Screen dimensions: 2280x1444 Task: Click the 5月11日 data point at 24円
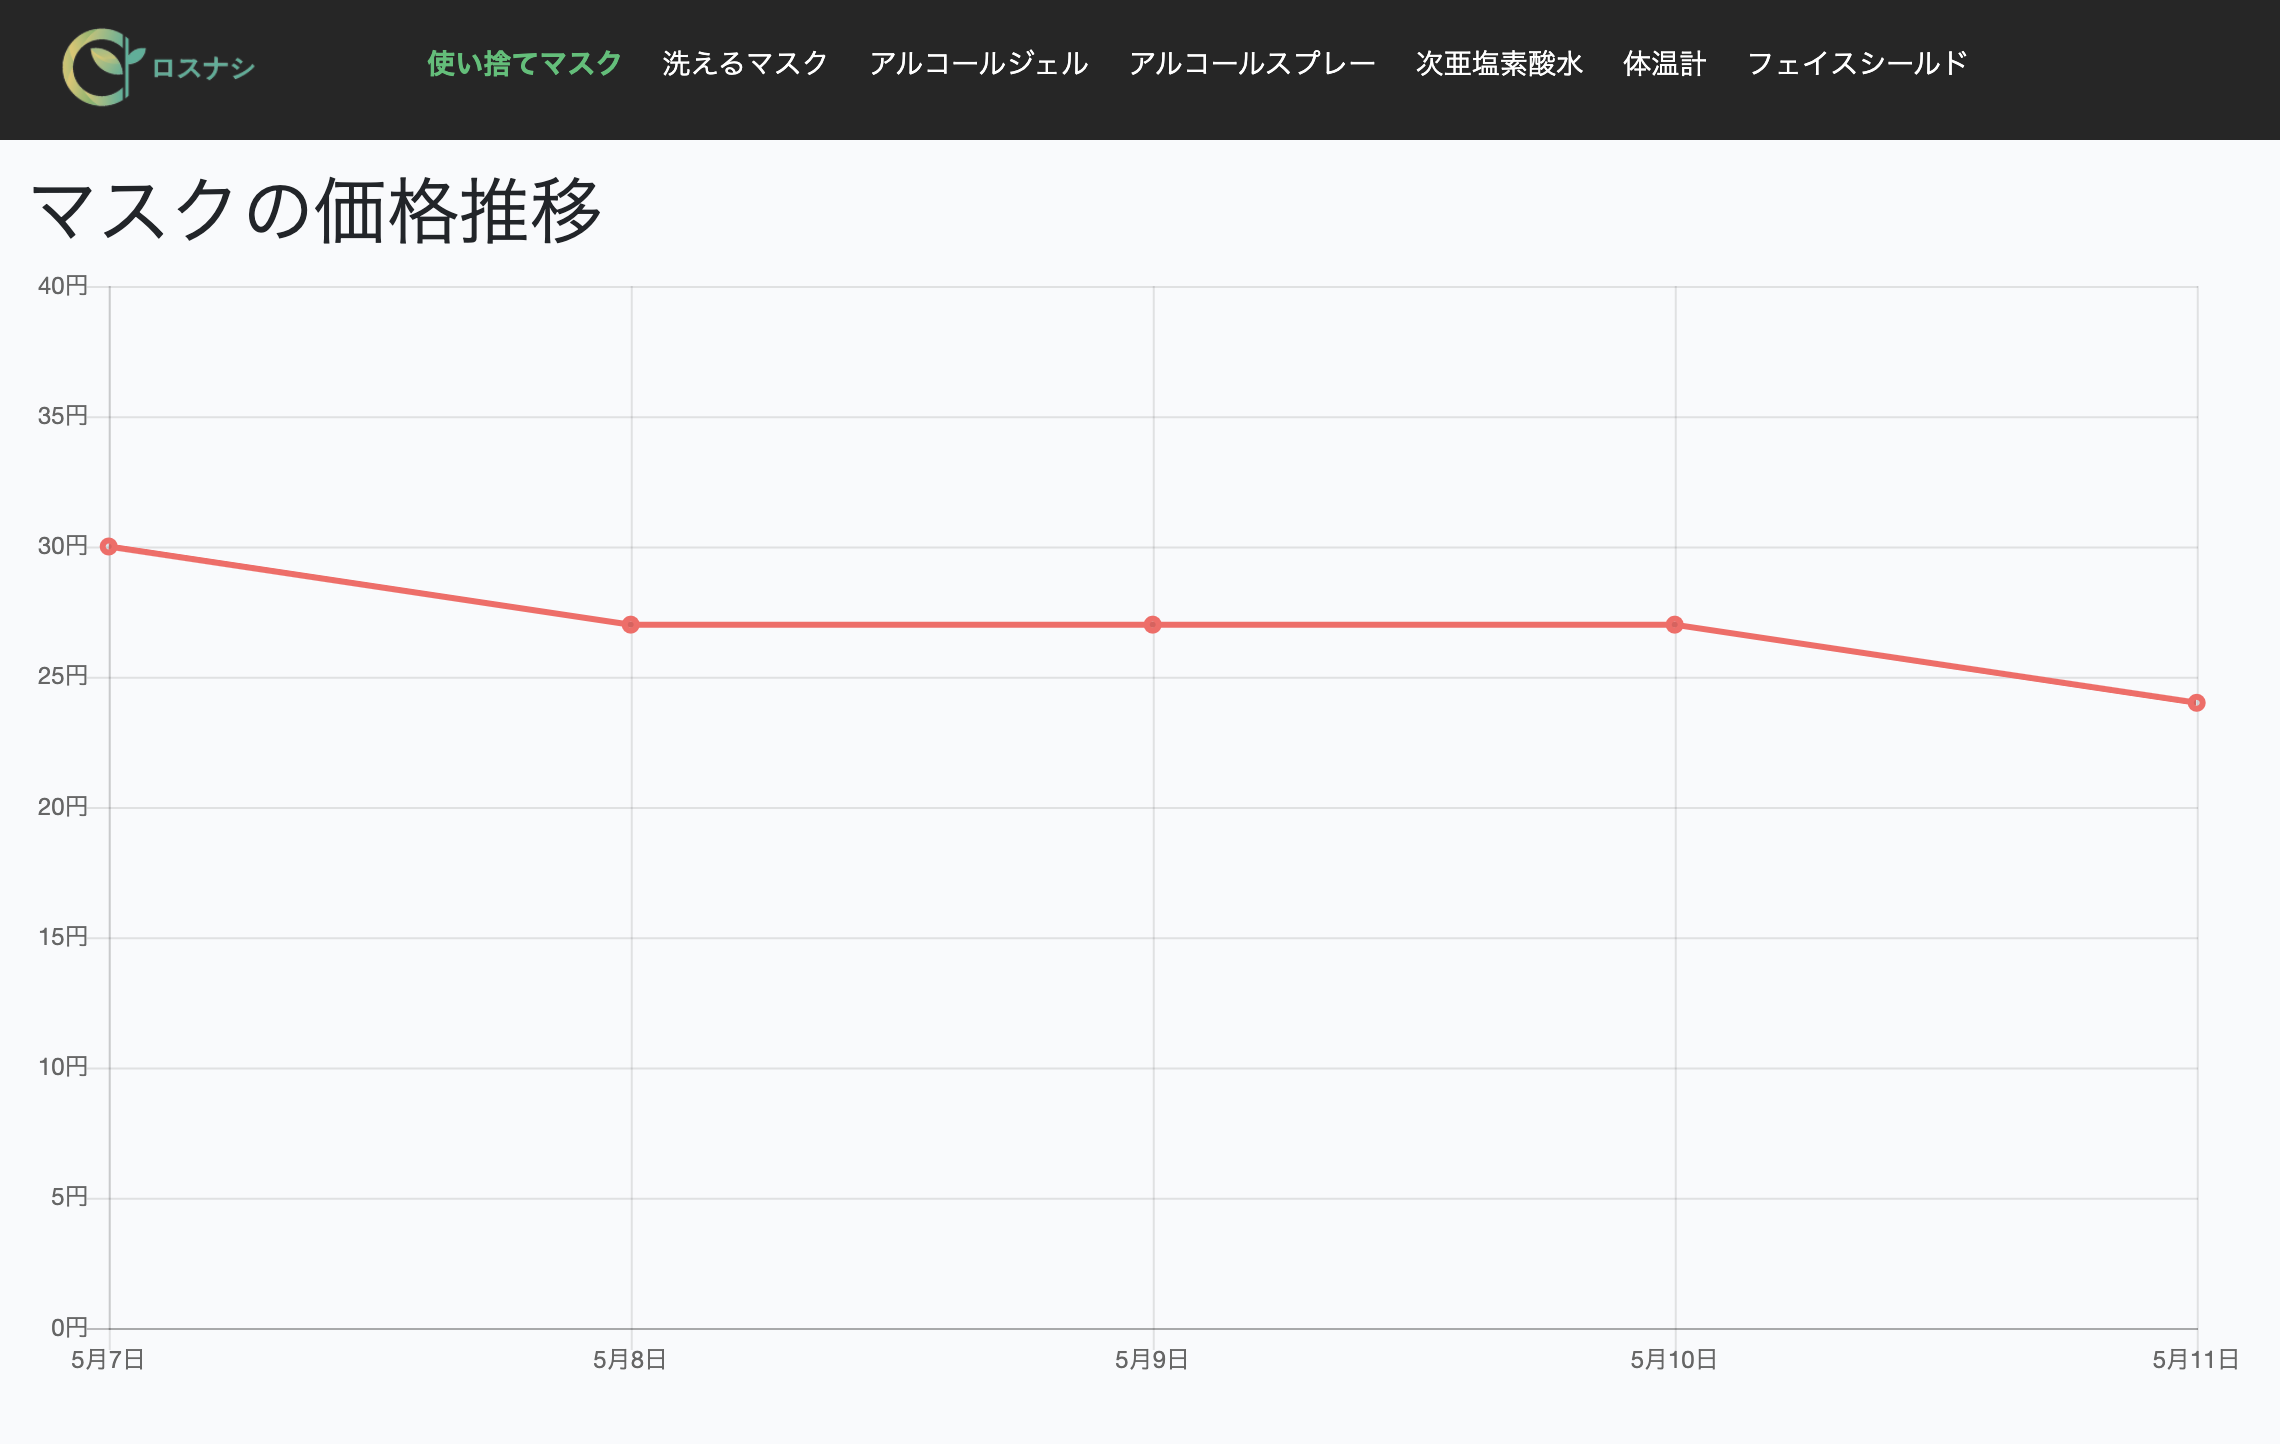pyautogui.click(x=2197, y=703)
